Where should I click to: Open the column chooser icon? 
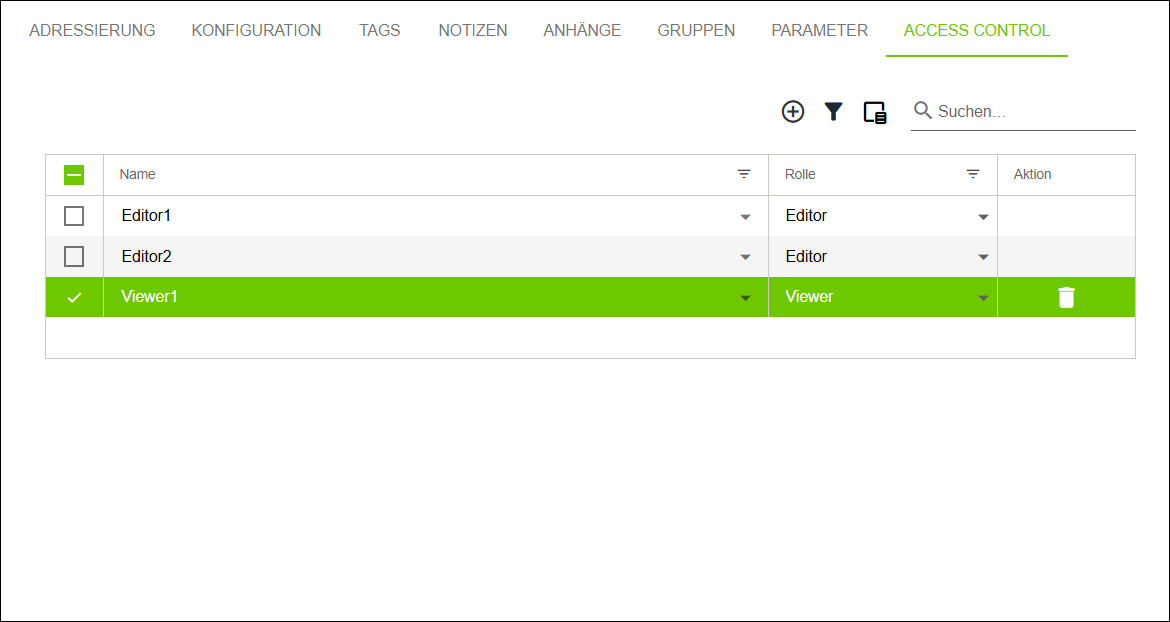[x=875, y=112]
